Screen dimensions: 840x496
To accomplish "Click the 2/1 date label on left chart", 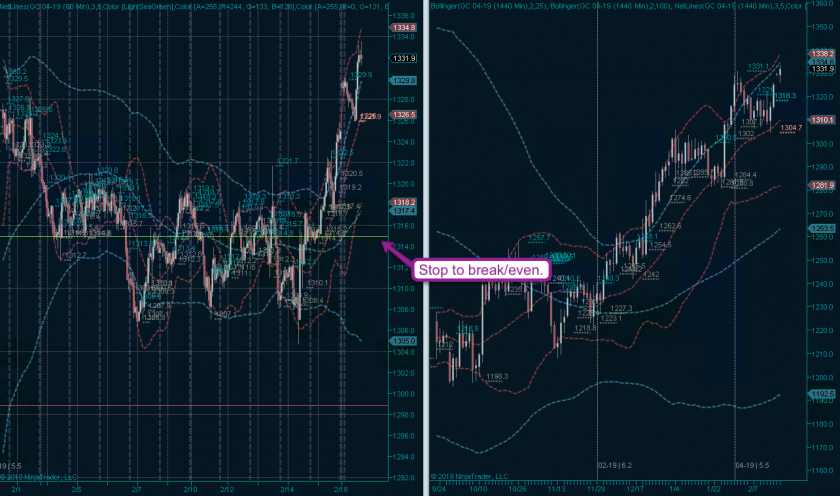I will [x=16, y=490].
